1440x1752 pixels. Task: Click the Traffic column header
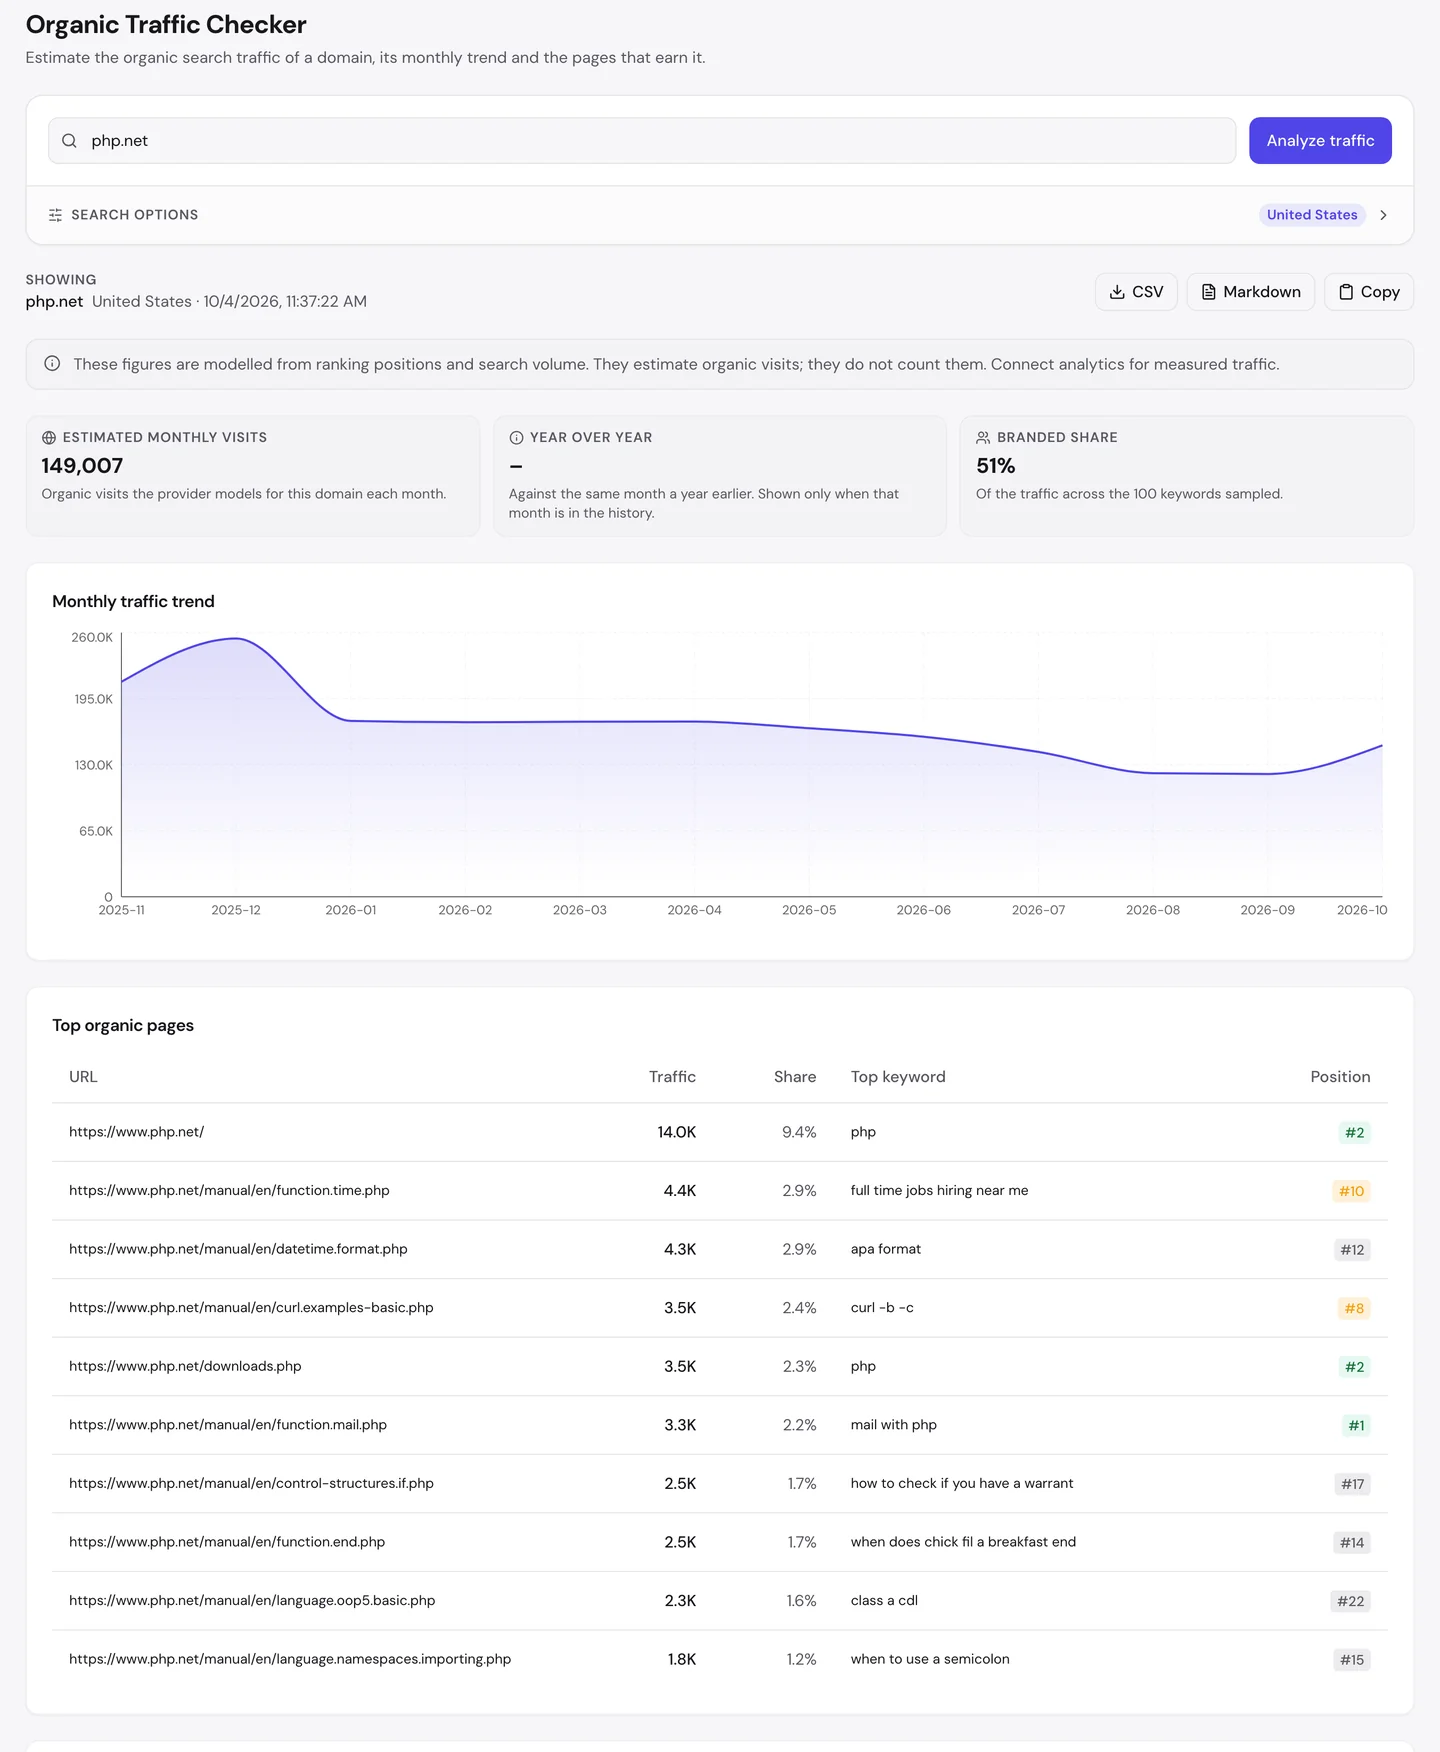[672, 1077]
